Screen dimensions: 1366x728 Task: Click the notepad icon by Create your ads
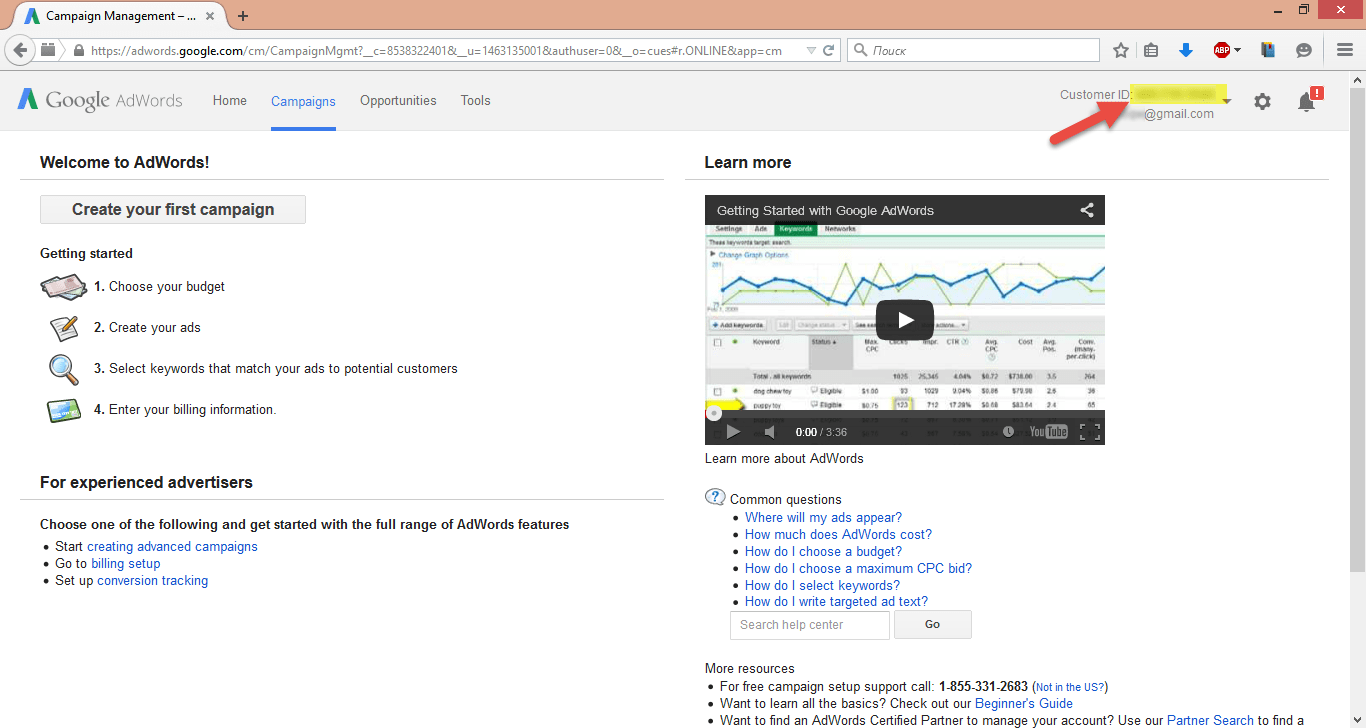pyautogui.click(x=64, y=327)
